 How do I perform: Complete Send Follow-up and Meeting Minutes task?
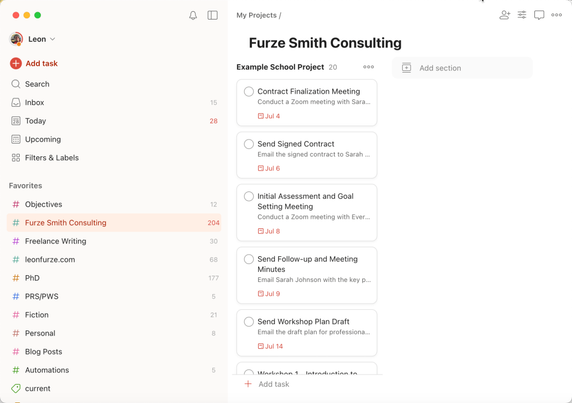249,259
